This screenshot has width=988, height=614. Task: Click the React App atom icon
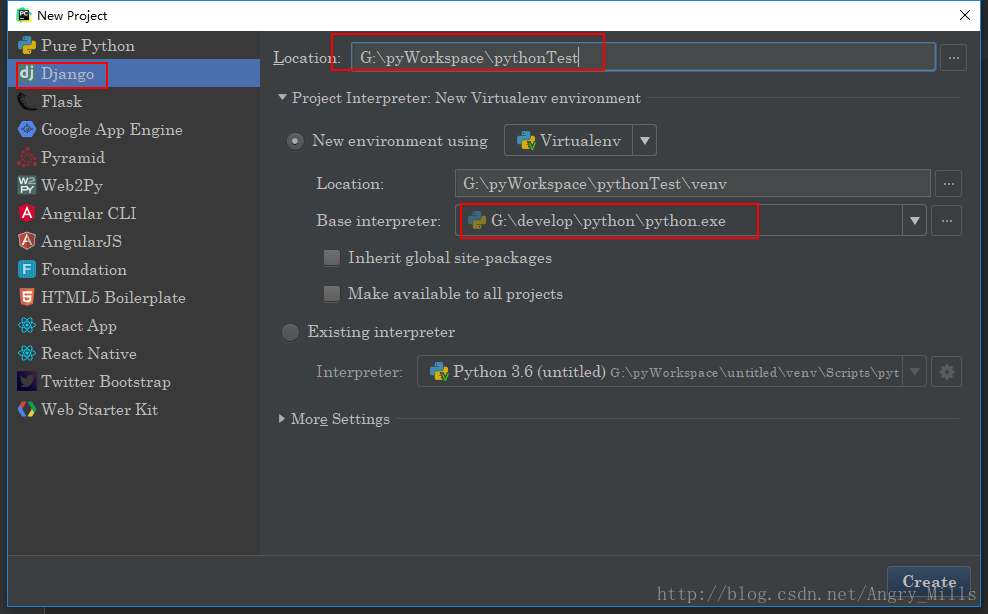(26, 325)
